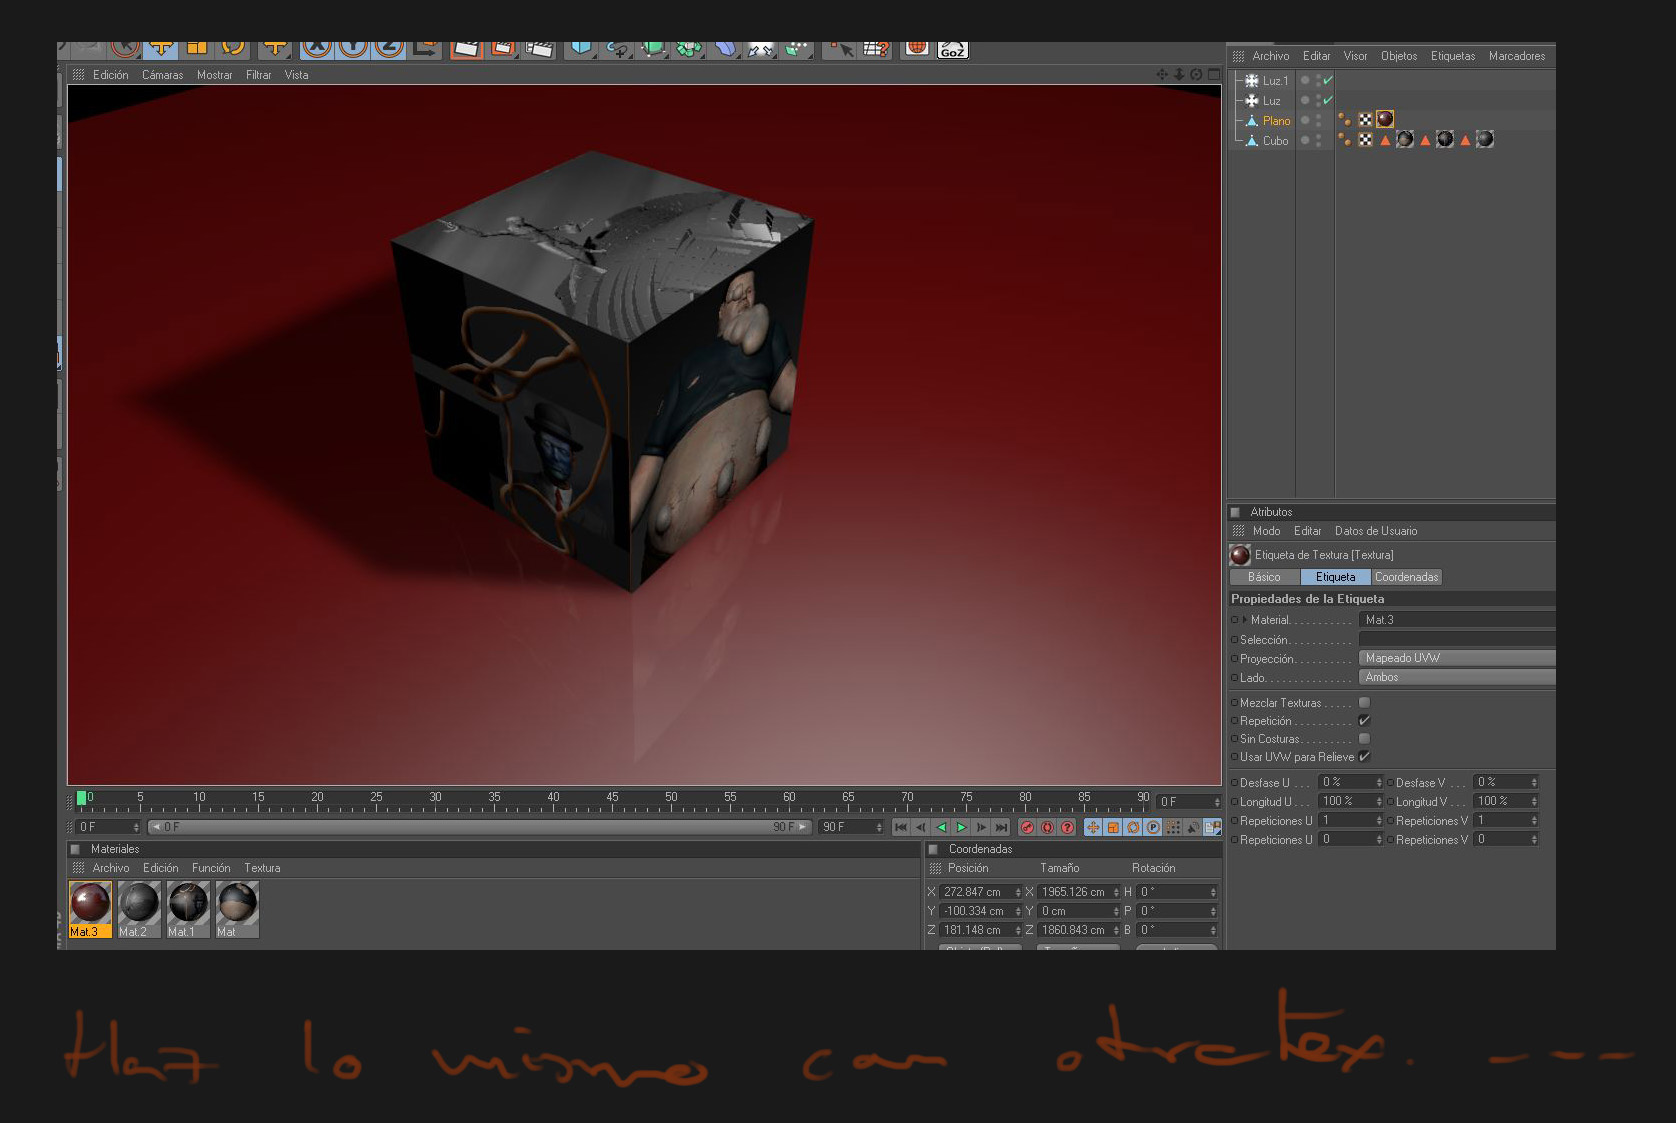Open the viewport Cámaras menu
Screen dimensions: 1676x1123
click(162, 75)
